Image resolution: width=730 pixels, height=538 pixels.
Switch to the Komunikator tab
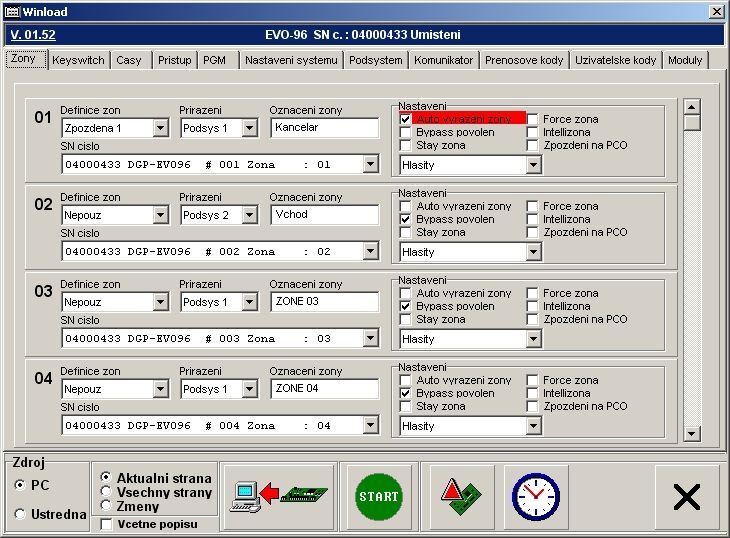point(443,60)
